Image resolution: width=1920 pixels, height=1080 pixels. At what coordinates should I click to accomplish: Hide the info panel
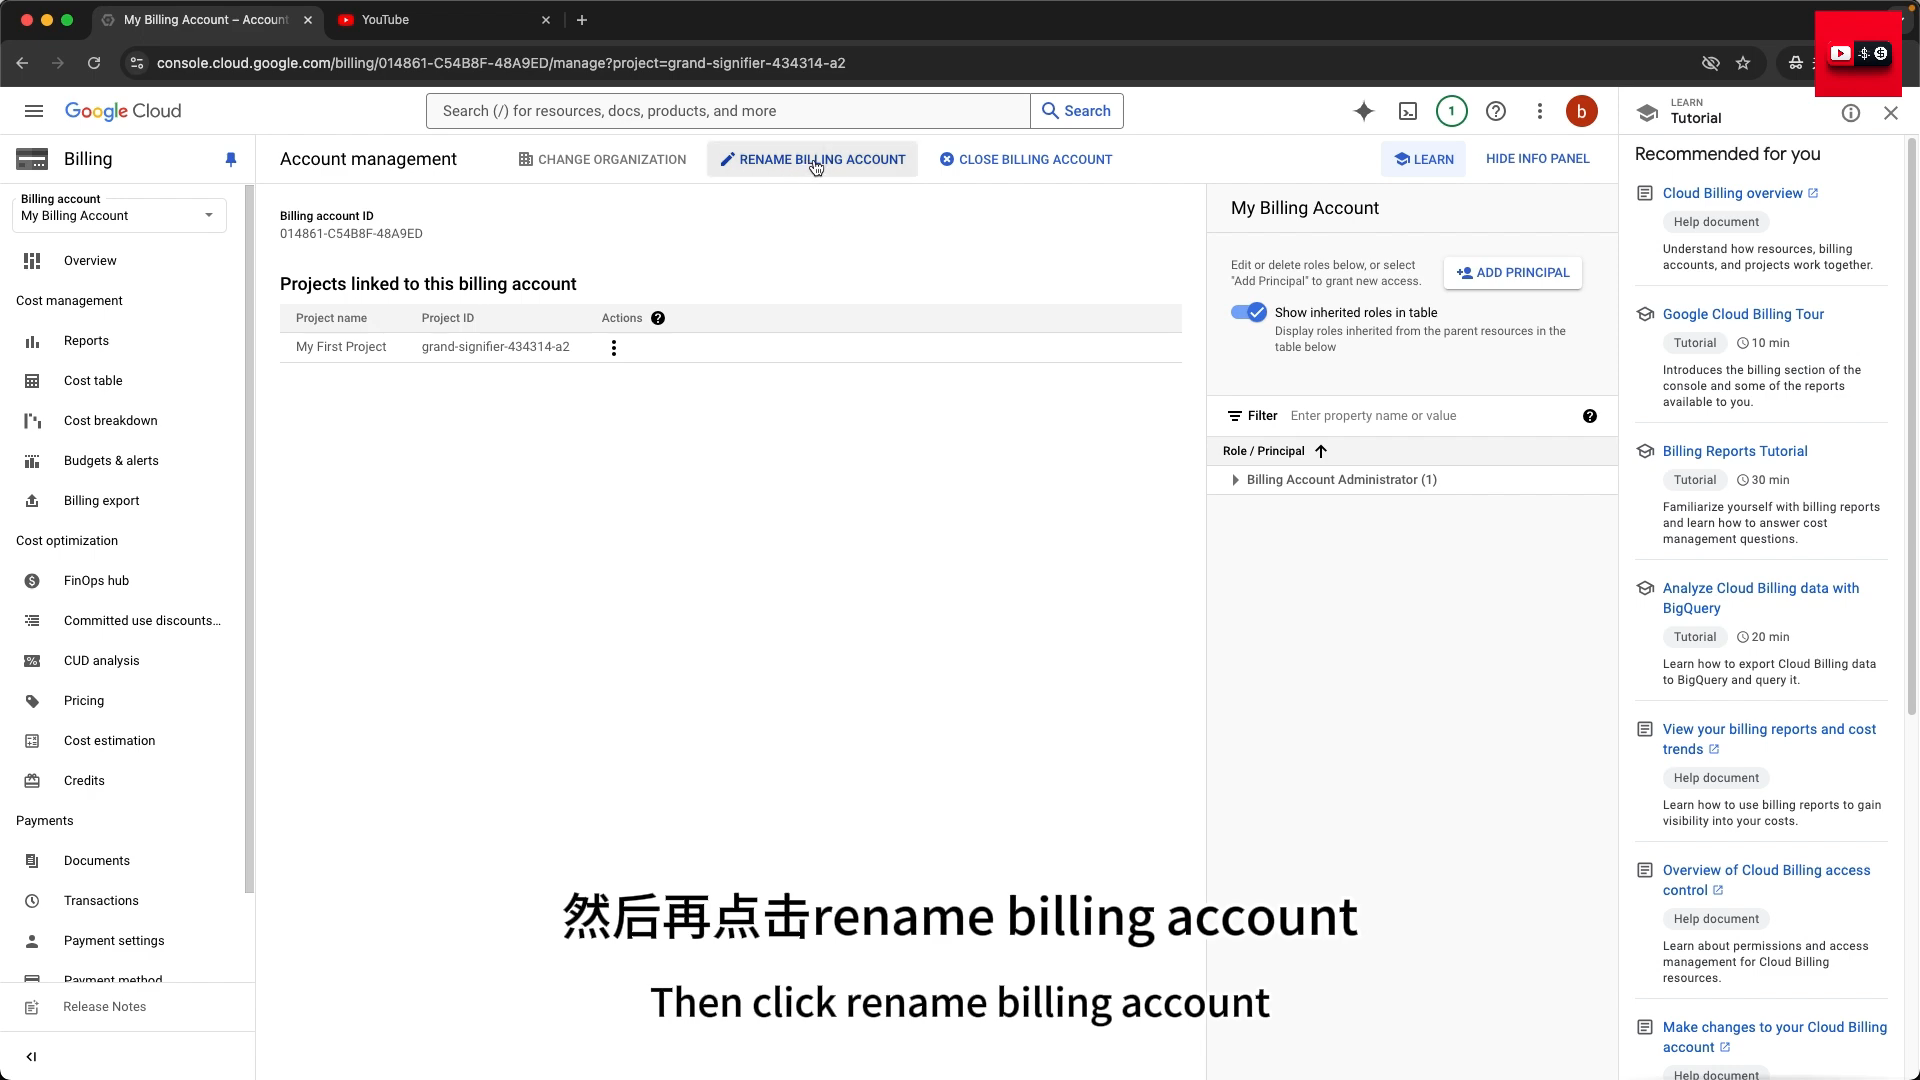click(1538, 159)
